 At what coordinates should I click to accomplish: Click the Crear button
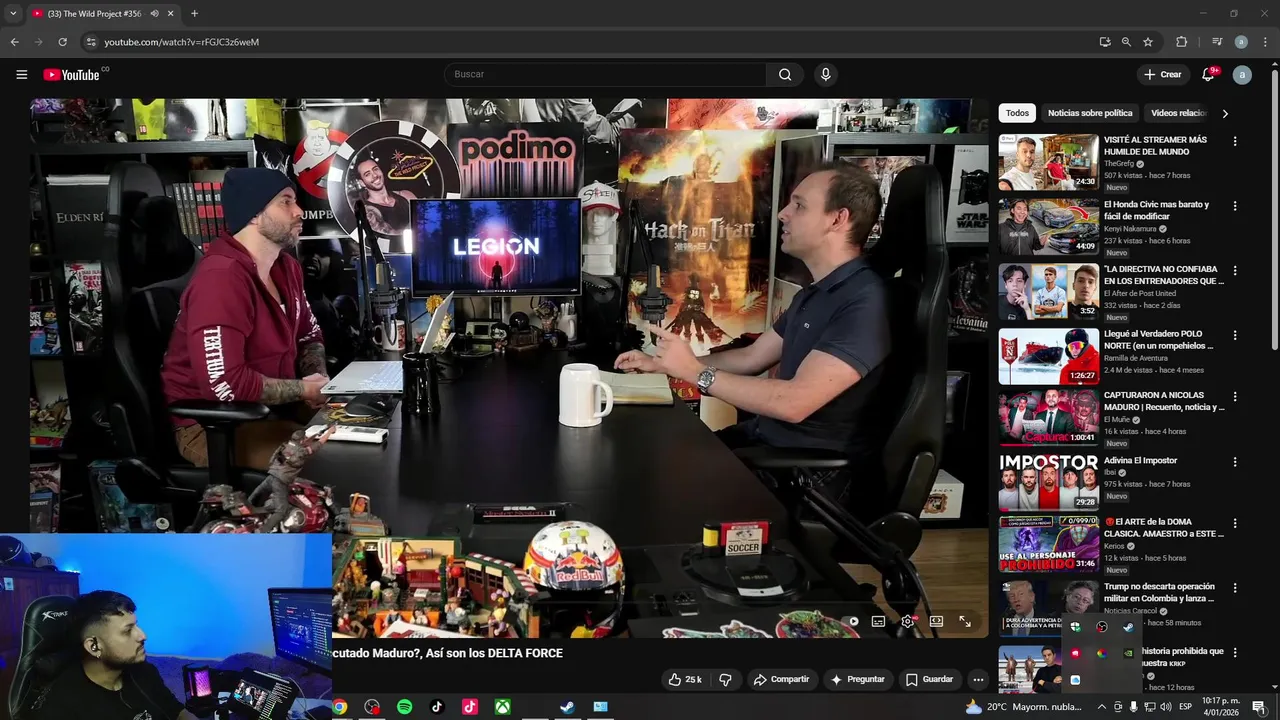[x=1163, y=75]
